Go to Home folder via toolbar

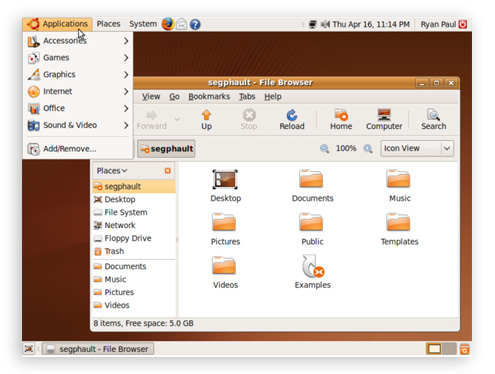[341, 120]
